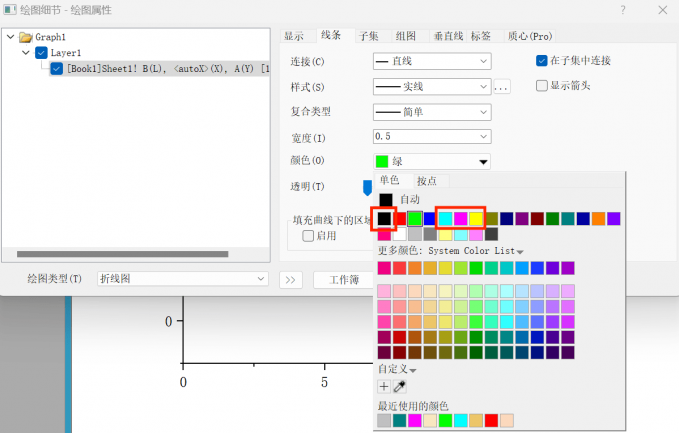Collapse the Layer1 tree node
The image size is (679, 433).
(26, 53)
